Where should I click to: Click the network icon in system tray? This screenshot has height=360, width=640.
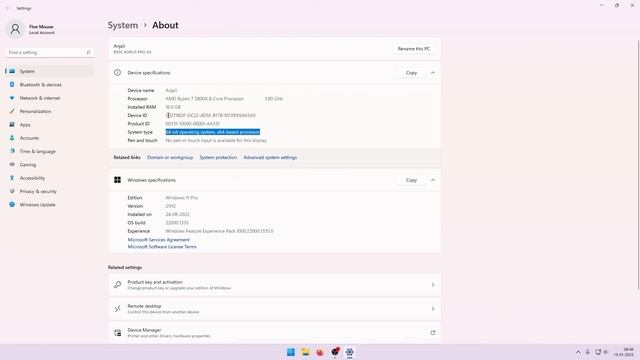tap(598, 352)
